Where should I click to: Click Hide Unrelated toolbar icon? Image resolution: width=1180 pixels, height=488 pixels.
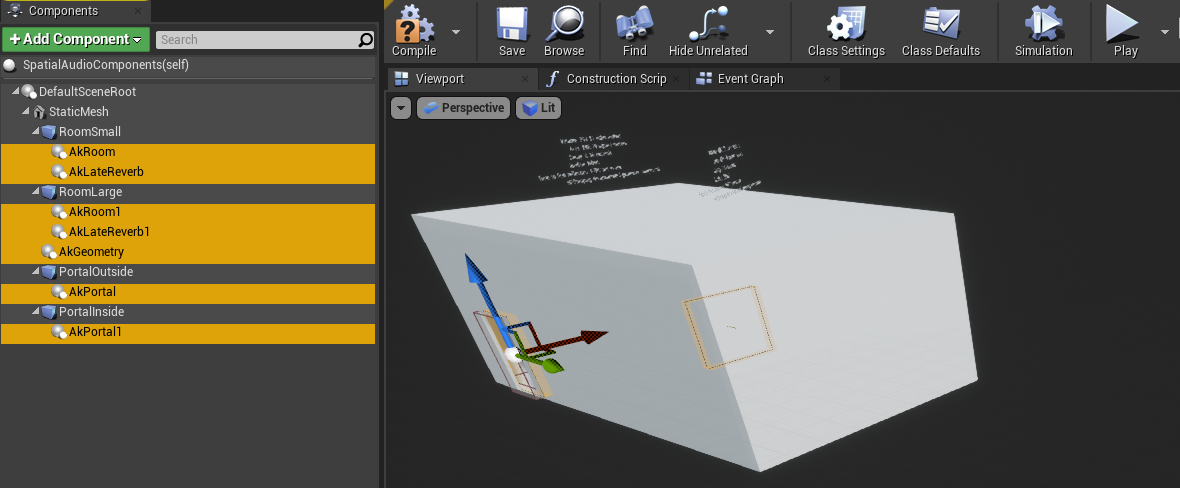[707, 26]
